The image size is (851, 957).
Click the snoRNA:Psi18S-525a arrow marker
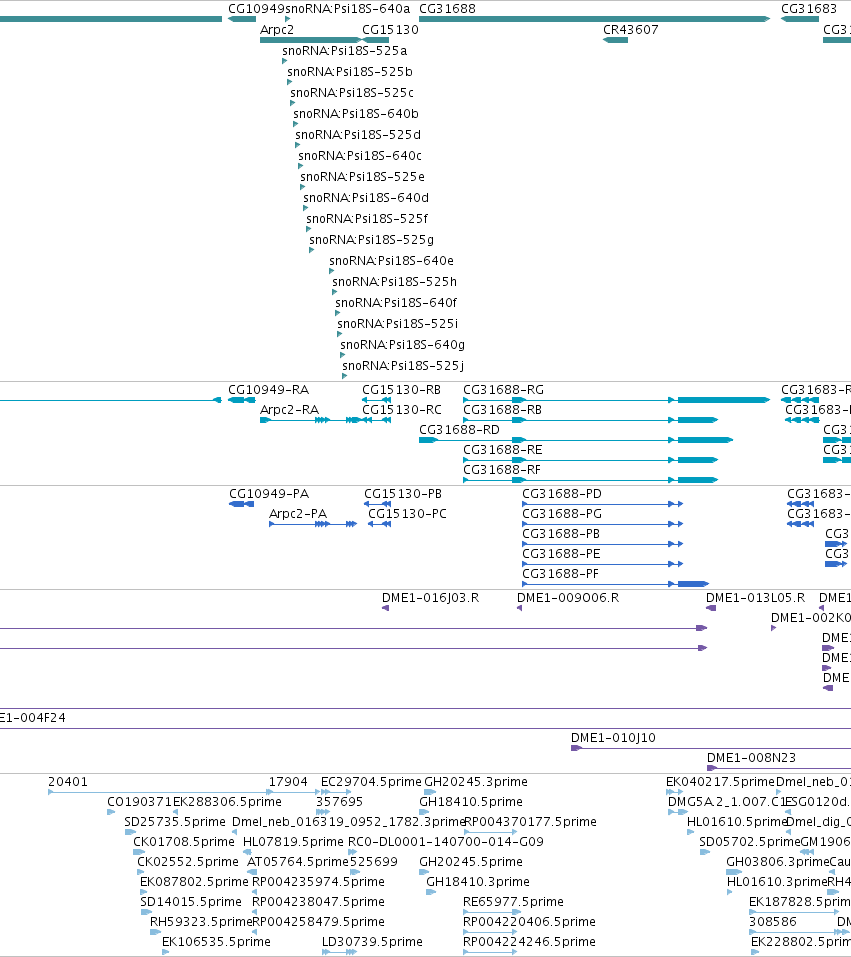(x=284, y=61)
